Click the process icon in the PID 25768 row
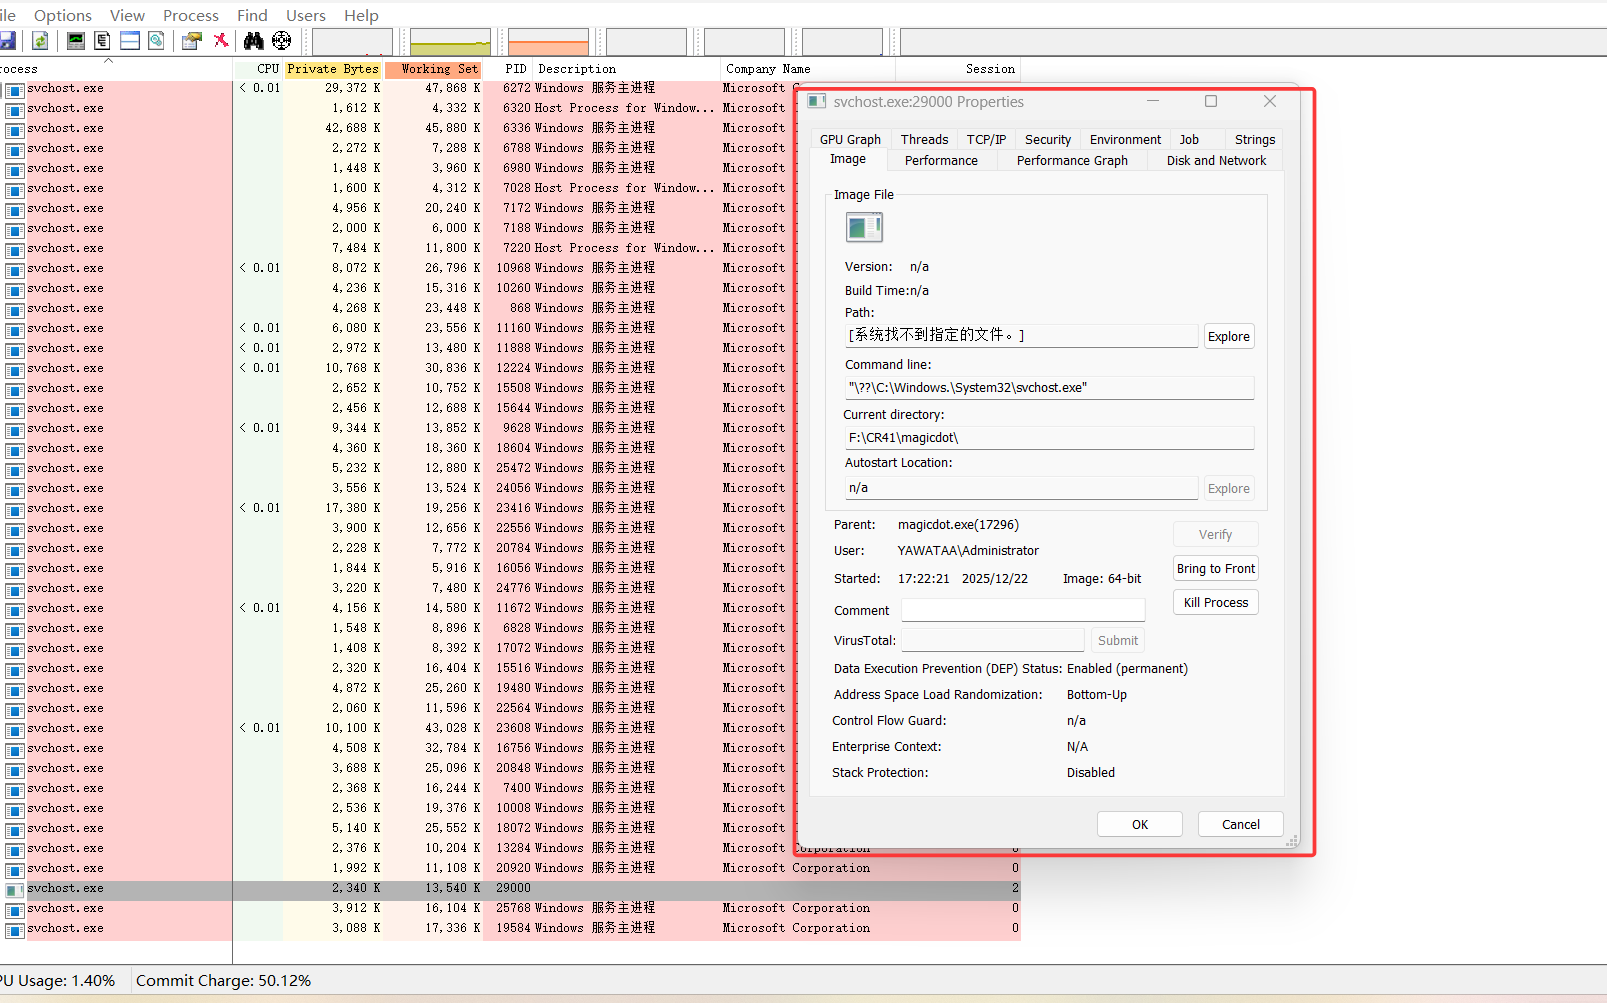This screenshot has width=1607, height=1003. 14,909
